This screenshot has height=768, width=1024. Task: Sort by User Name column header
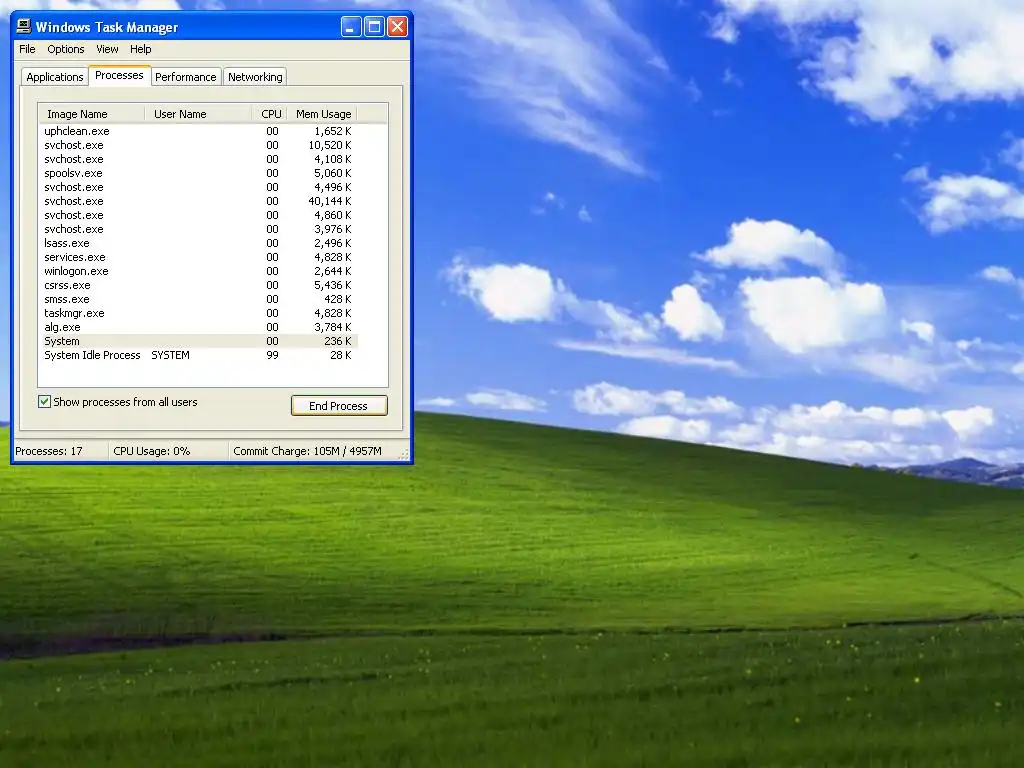pyautogui.click(x=198, y=114)
